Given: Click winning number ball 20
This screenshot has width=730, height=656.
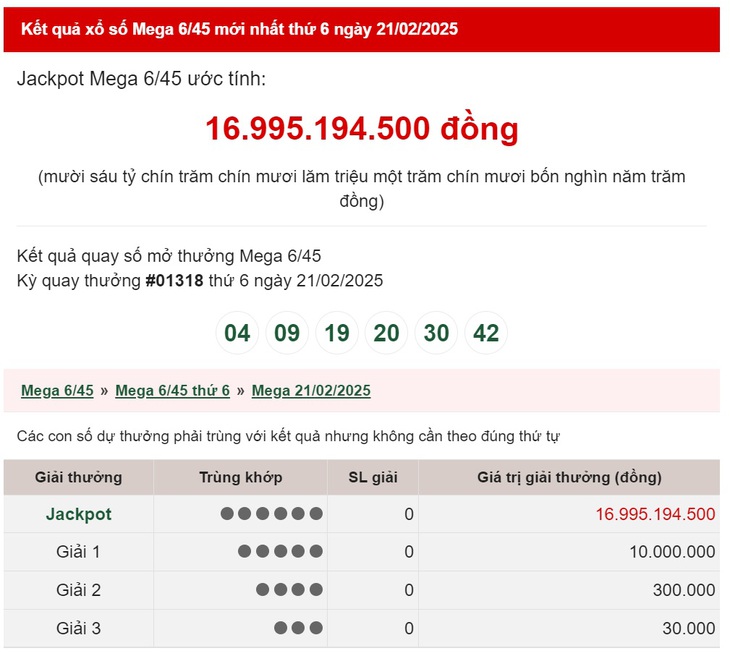Looking at the screenshot, I should coord(386,333).
